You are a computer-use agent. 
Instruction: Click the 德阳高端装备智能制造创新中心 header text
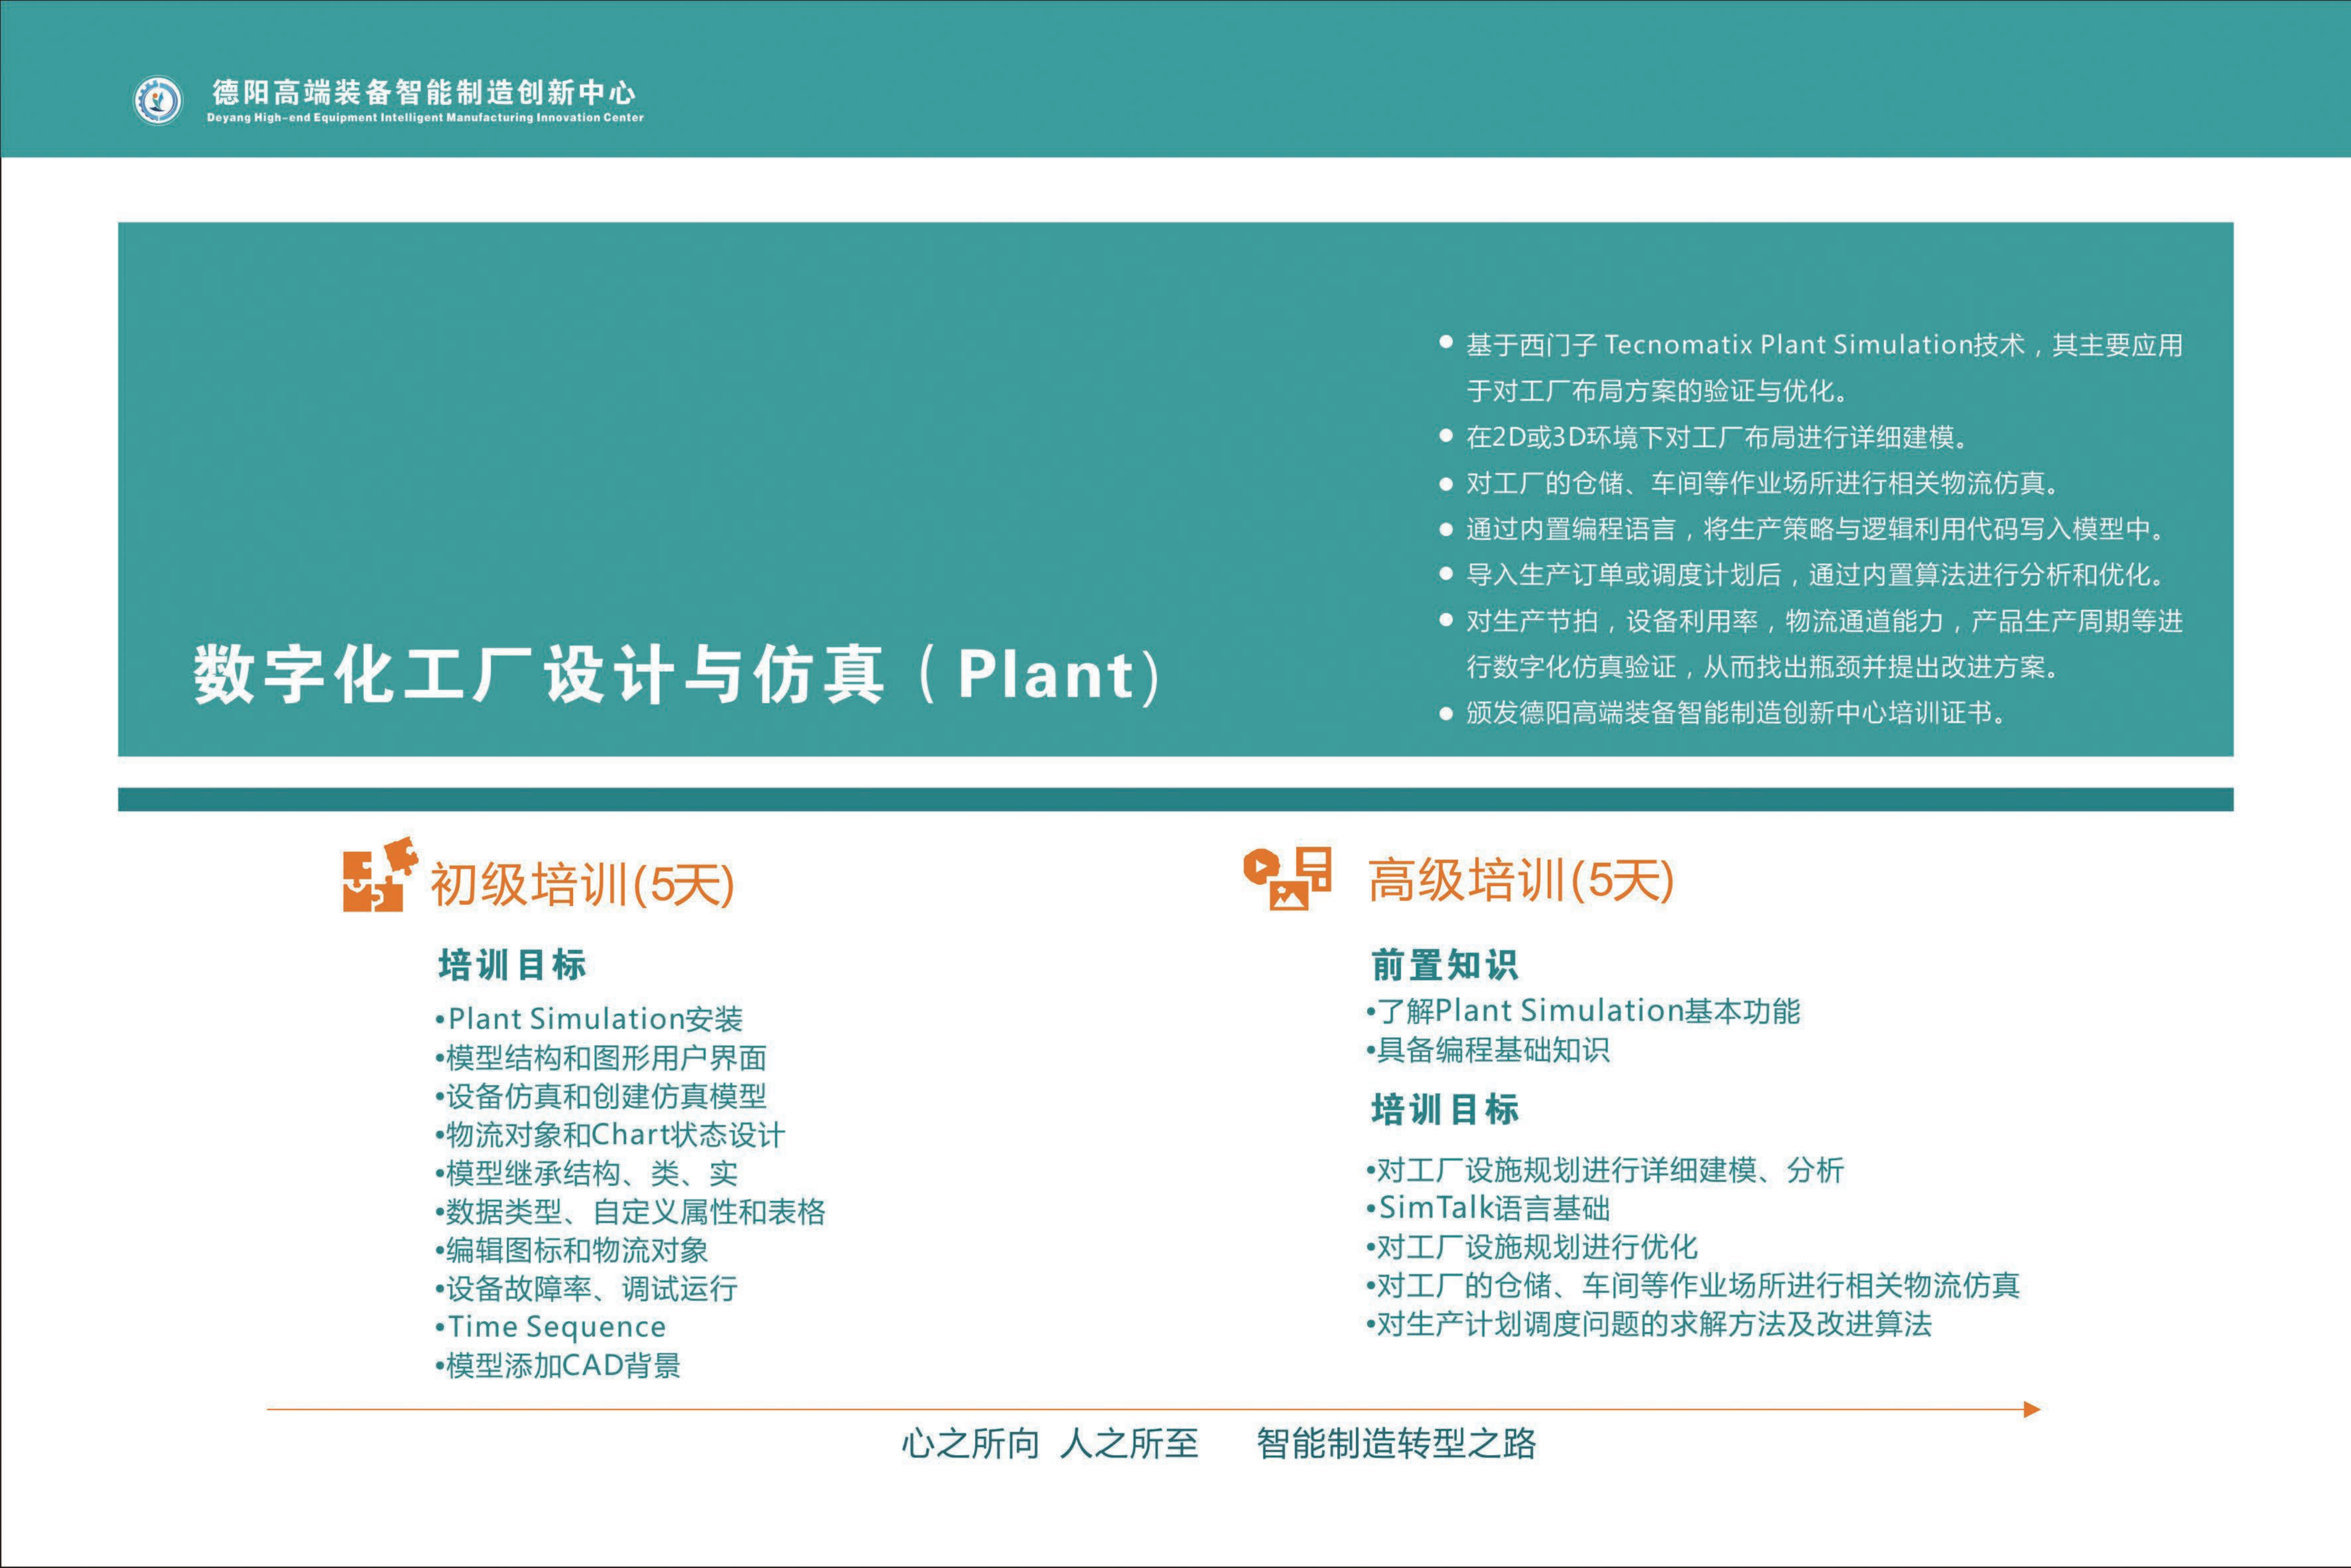coord(423,92)
